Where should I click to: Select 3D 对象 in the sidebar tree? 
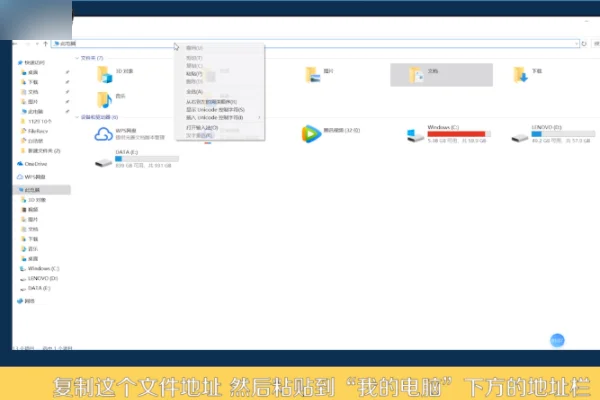tap(37, 200)
